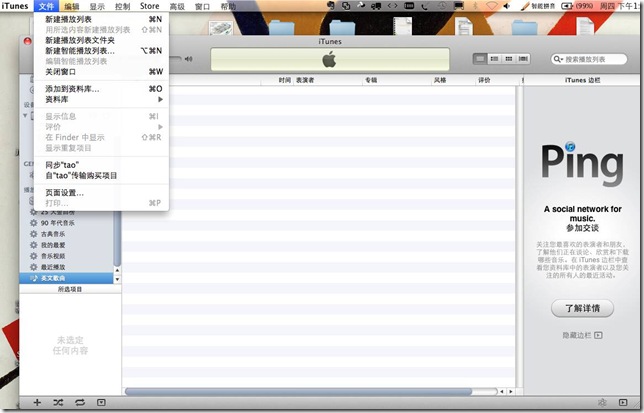Choose 新建播放列表 from File menu
The height and width of the screenshot is (413, 644).
[101, 19]
